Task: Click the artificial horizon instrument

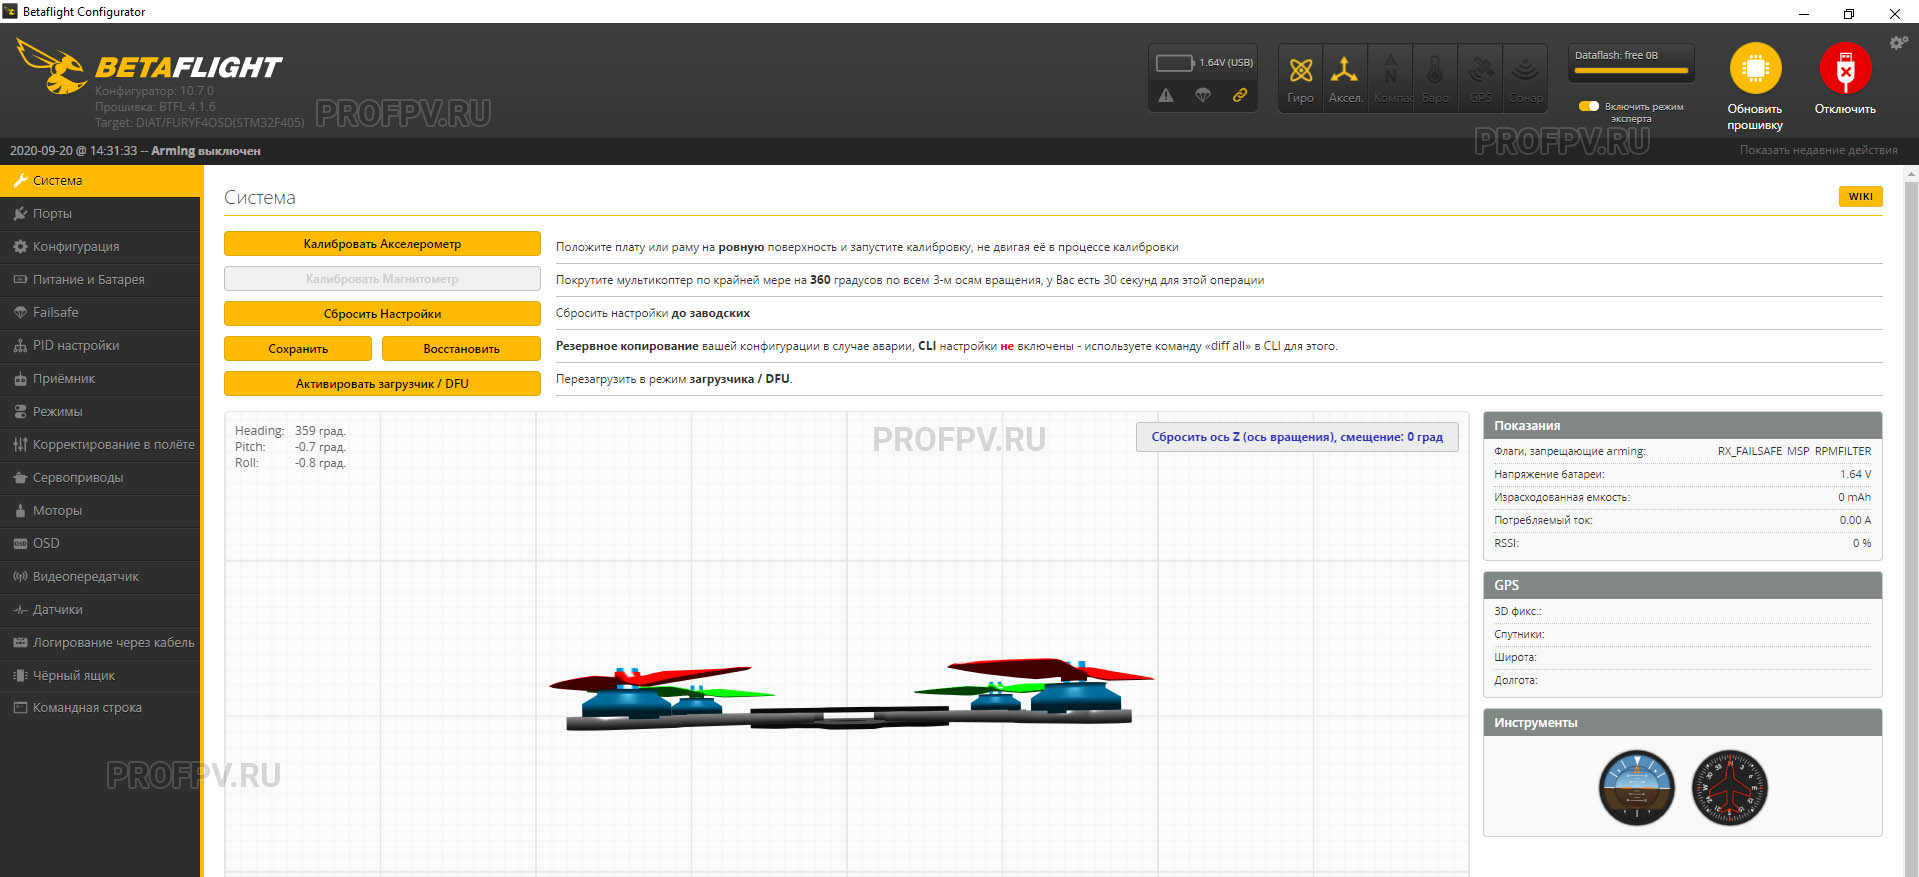Action: [x=1637, y=788]
